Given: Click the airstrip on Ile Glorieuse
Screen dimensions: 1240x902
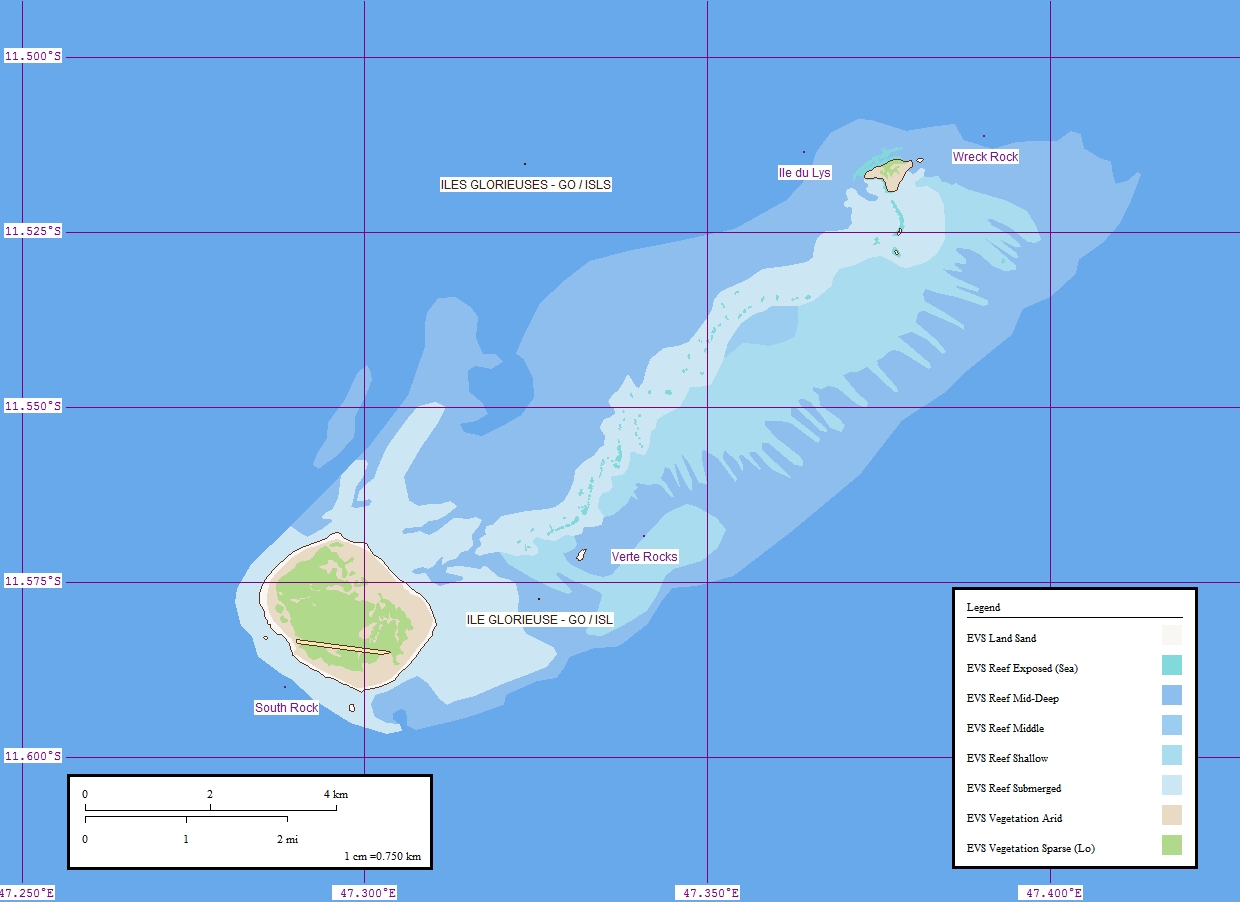Looking at the screenshot, I should click(343, 647).
